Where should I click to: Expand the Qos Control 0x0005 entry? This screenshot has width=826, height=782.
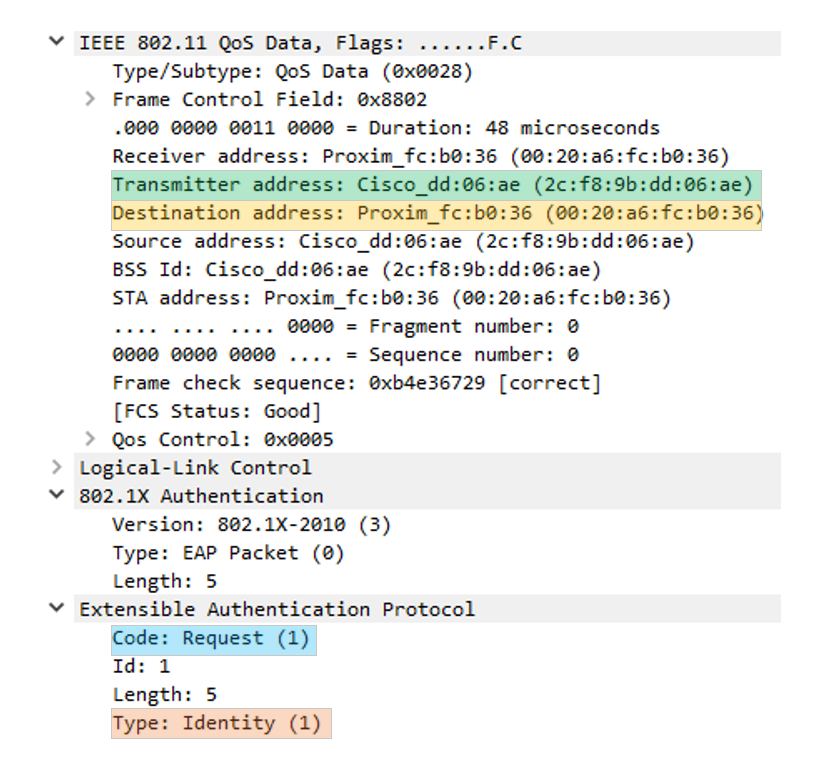point(90,438)
